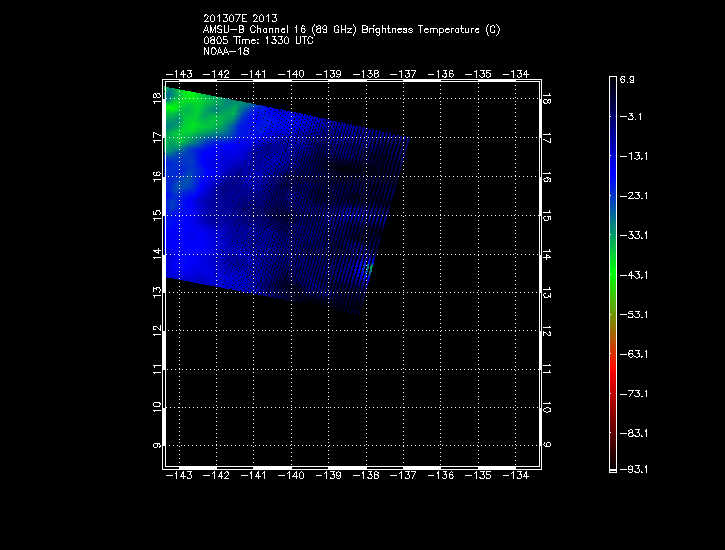Image resolution: width=725 pixels, height=550 pixels.
Task: Click latitude label 9 on the right axis
Action: pos(546,445)
